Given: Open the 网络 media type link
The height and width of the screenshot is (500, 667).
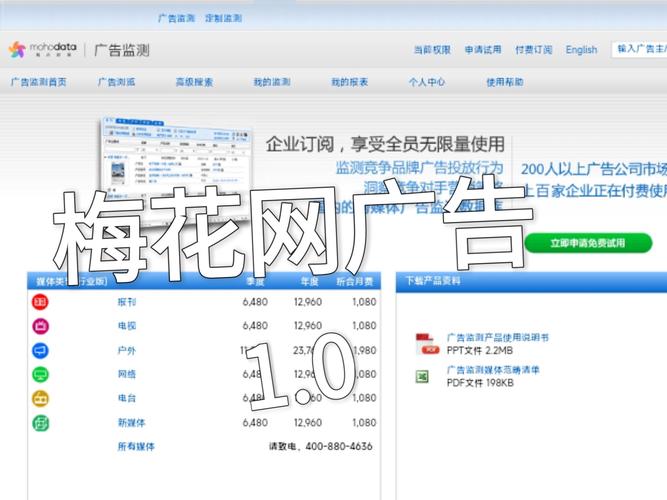Looking at the screenshot, I should click(x=127, y=374).
